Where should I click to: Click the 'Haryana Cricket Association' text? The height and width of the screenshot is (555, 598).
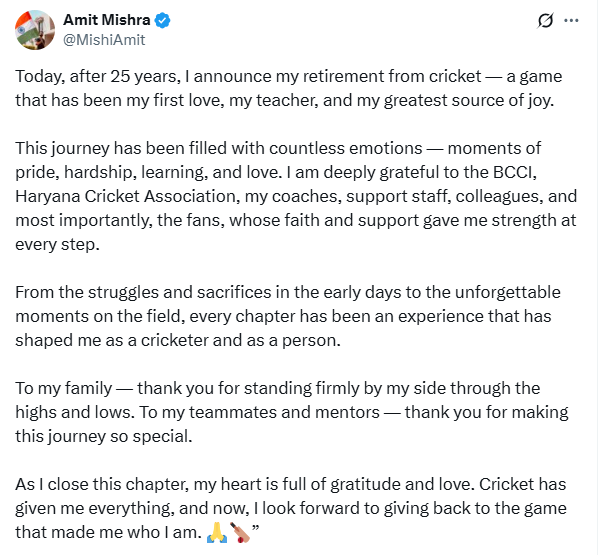click(x=127, y=196)
